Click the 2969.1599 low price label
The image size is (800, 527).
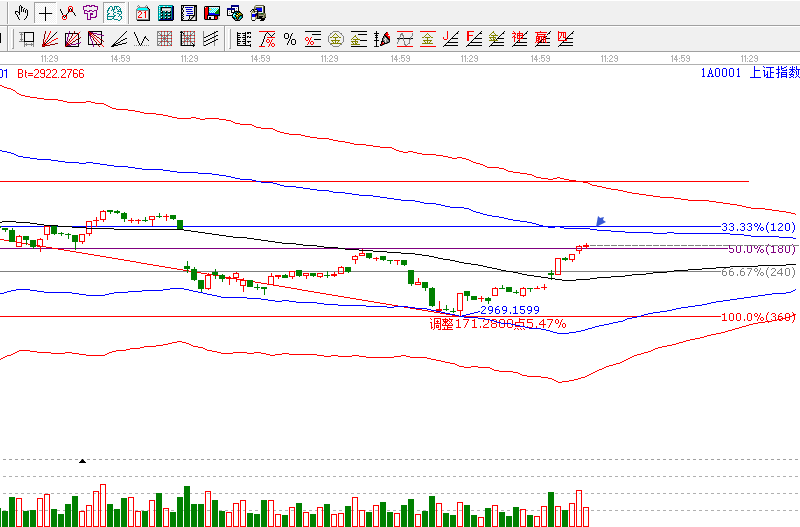pyautogui.click(x=510, y=310)
